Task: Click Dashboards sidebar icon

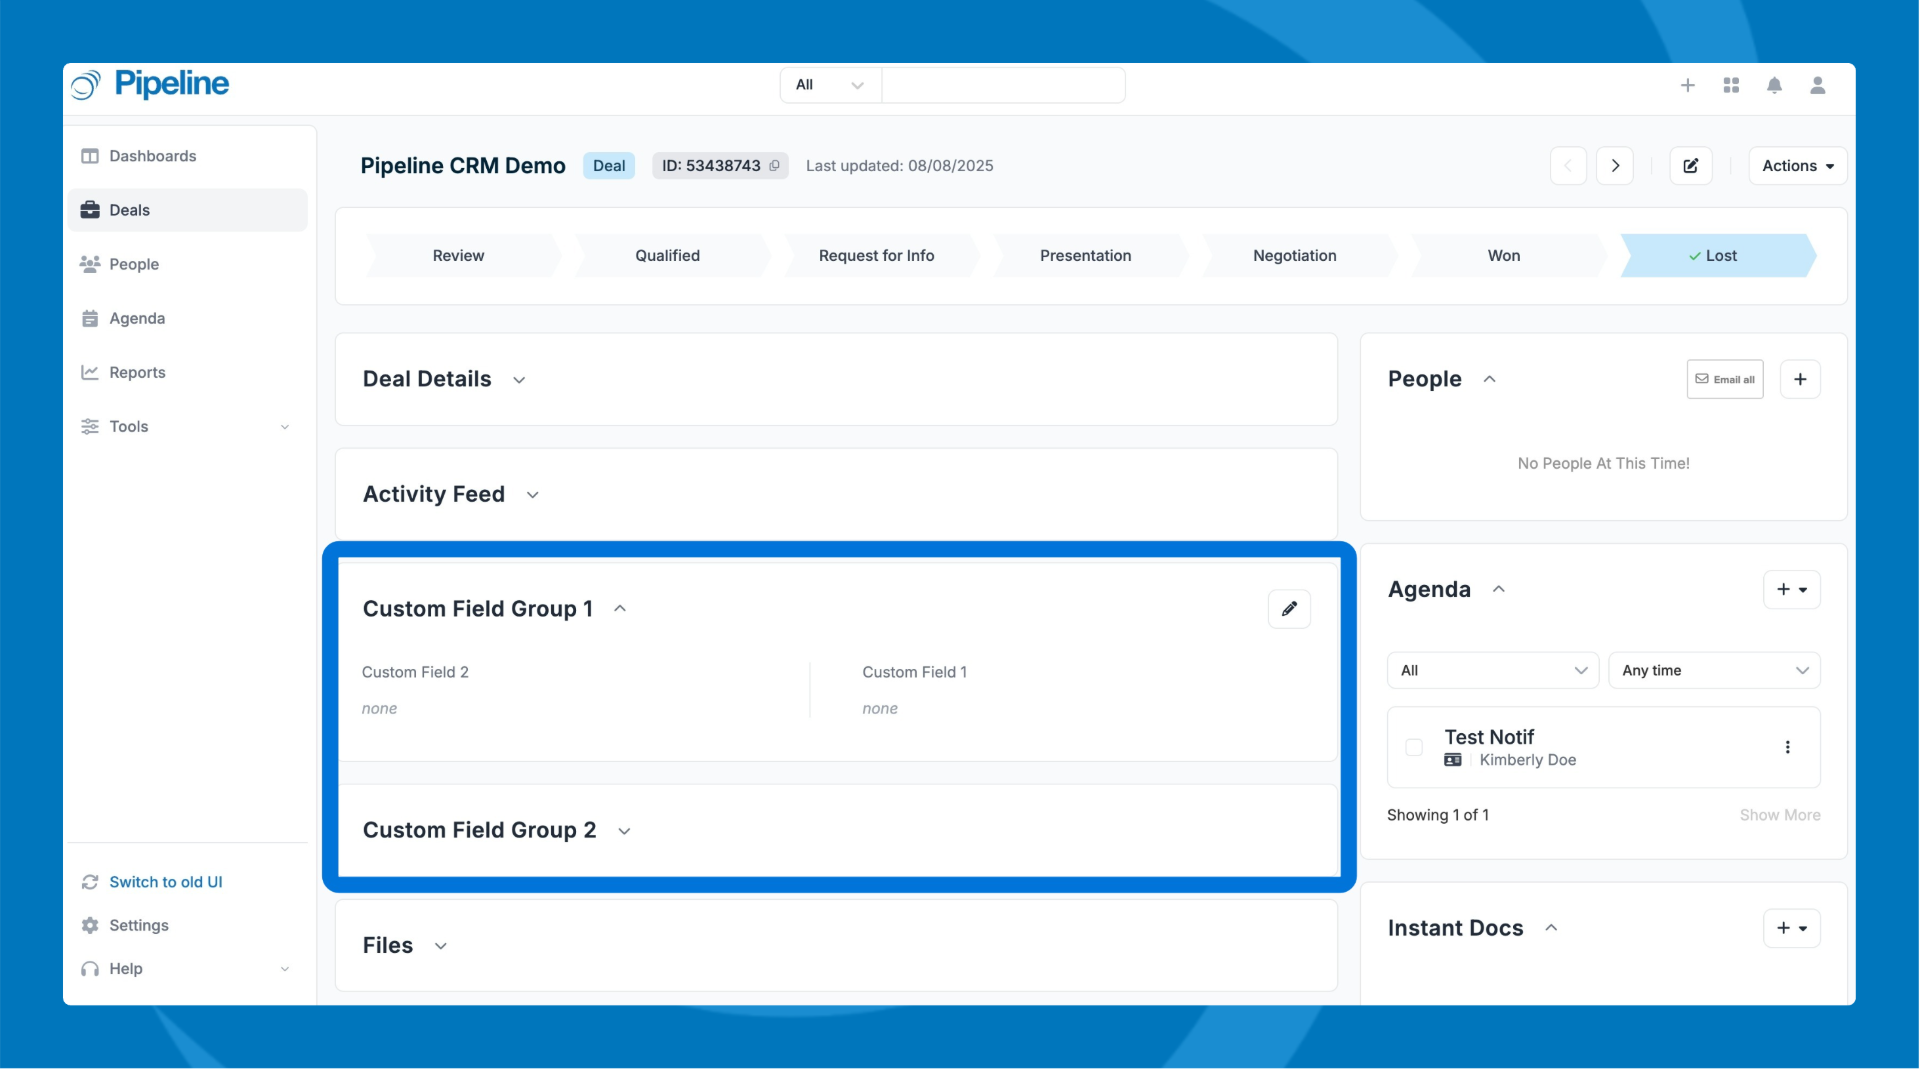Action: click(x=90, y=156)
